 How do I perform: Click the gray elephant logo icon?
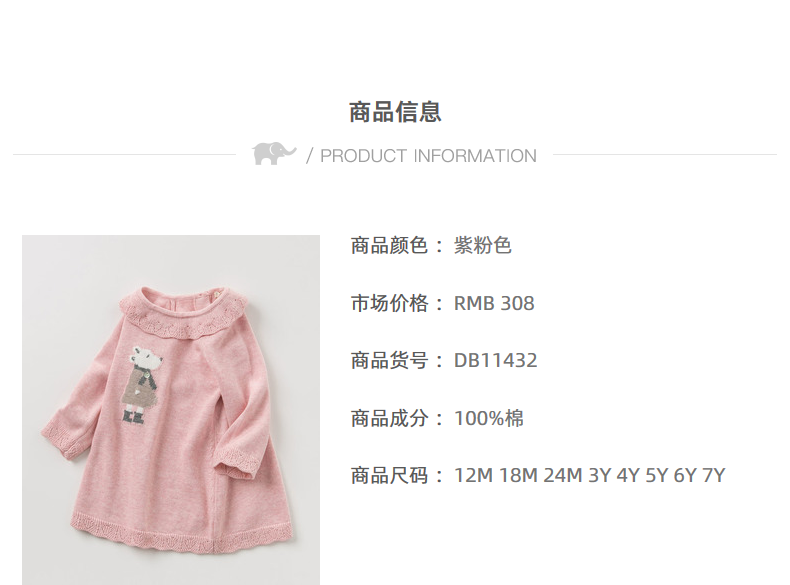pyautogui.click(x=274, y=153)
